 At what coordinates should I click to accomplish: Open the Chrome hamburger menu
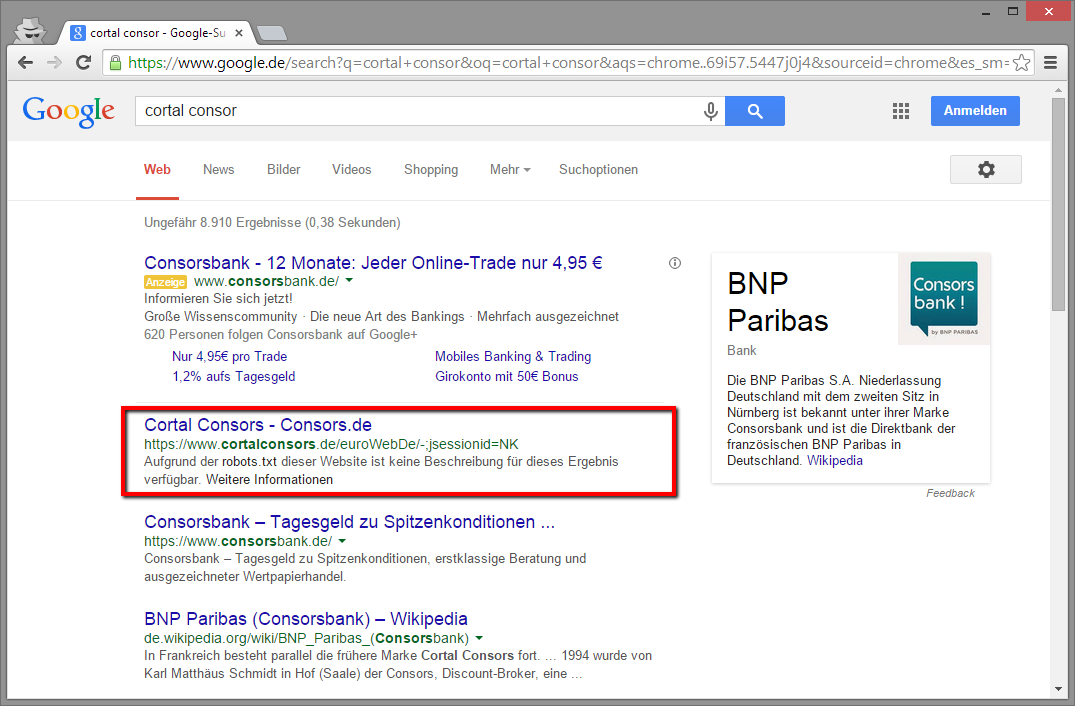1050,63
